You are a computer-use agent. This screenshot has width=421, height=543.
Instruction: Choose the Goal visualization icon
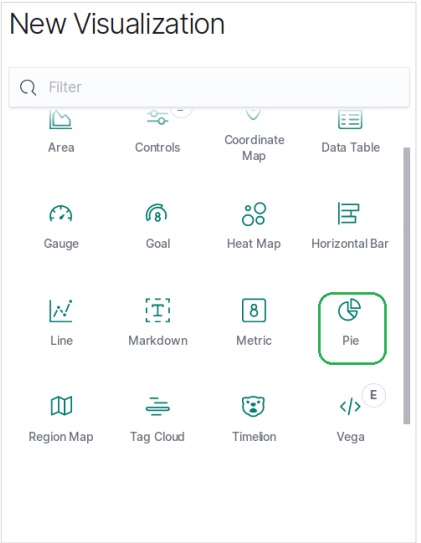[156, 213]
